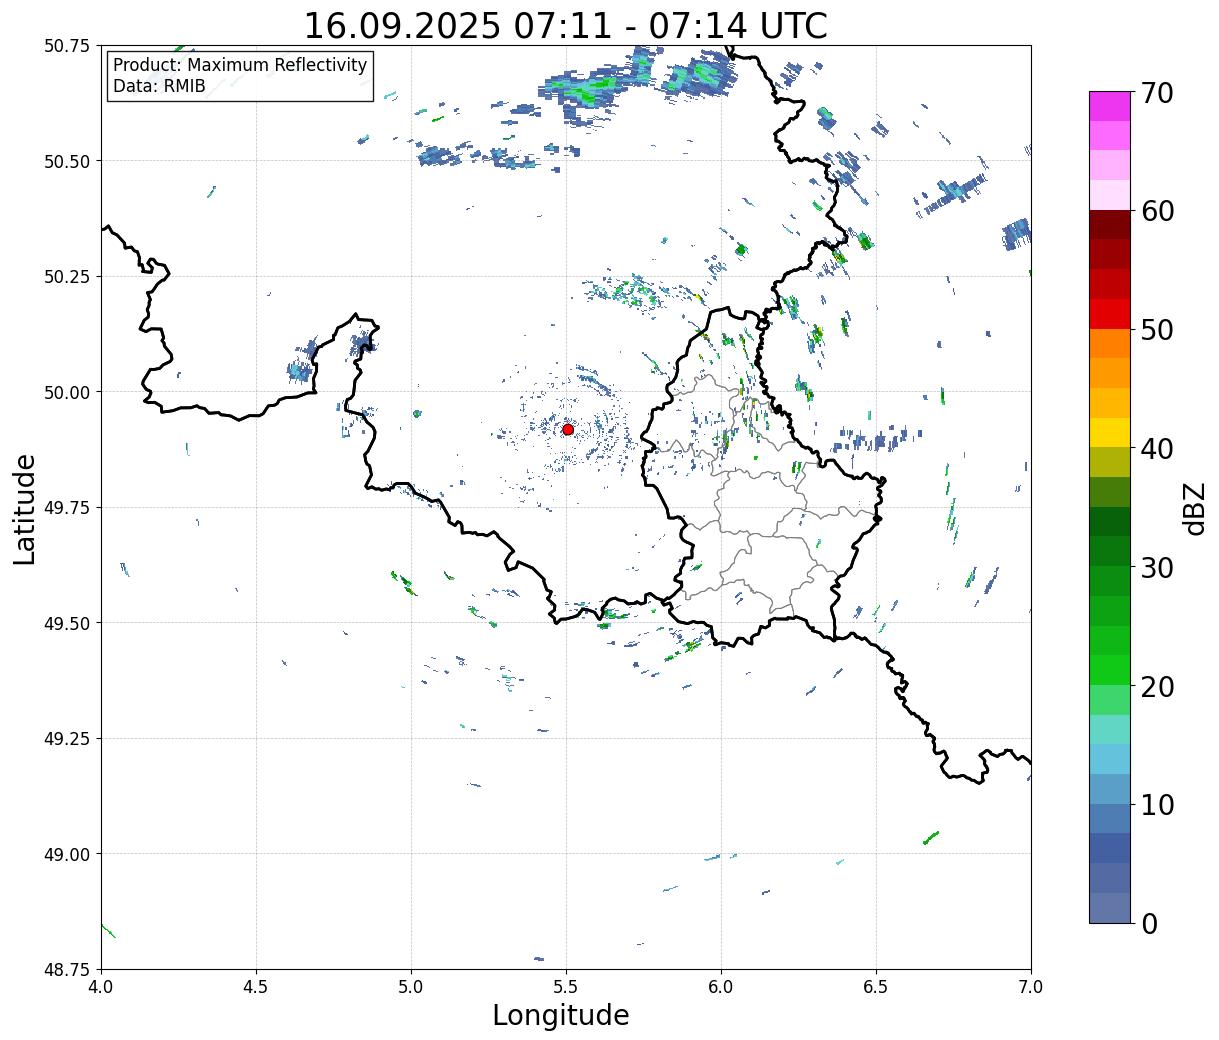Click the magenta top colorbar segment
The width and height of the screenshot is (1219, 1040).
tap(1110, 106)
